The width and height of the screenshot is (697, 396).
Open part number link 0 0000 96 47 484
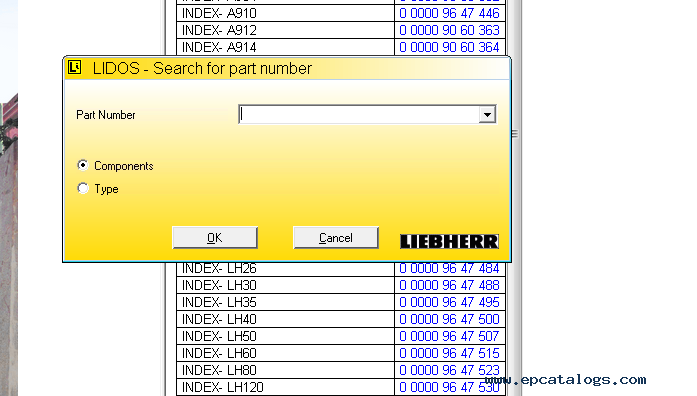point(449,268)
